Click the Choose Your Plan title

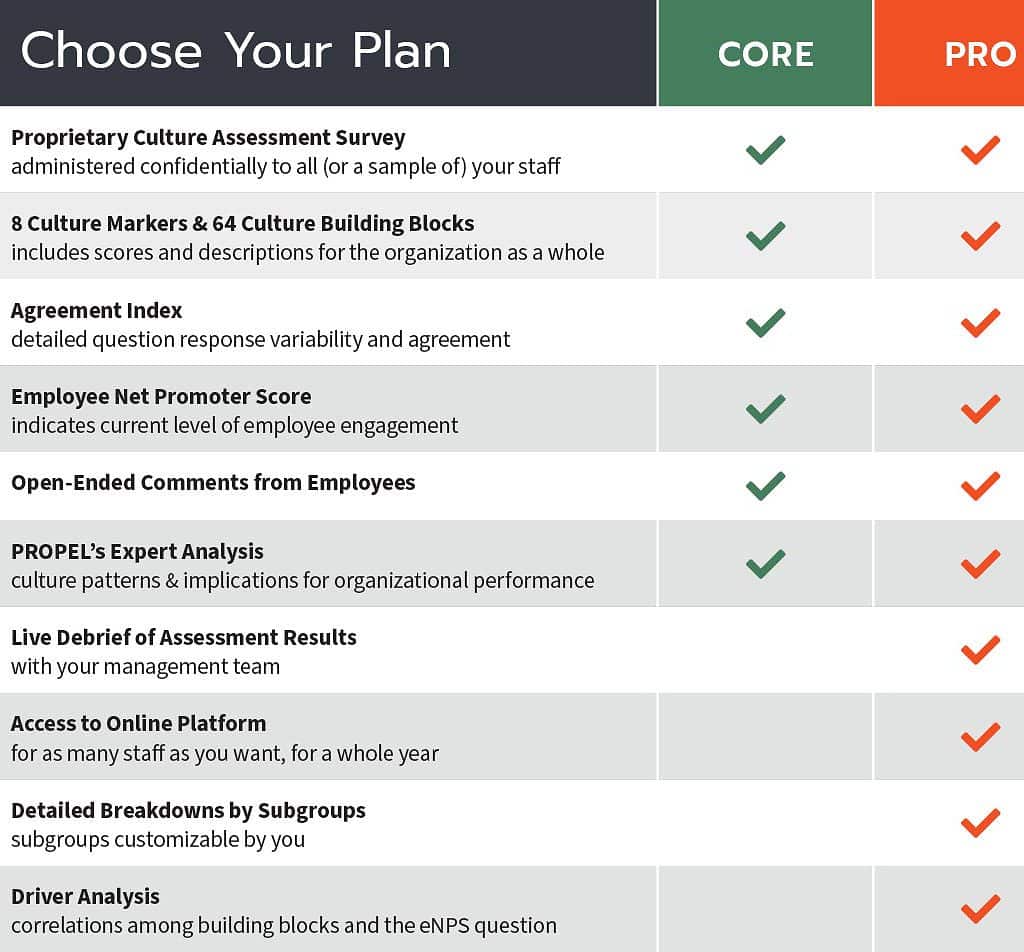[236, 51]
